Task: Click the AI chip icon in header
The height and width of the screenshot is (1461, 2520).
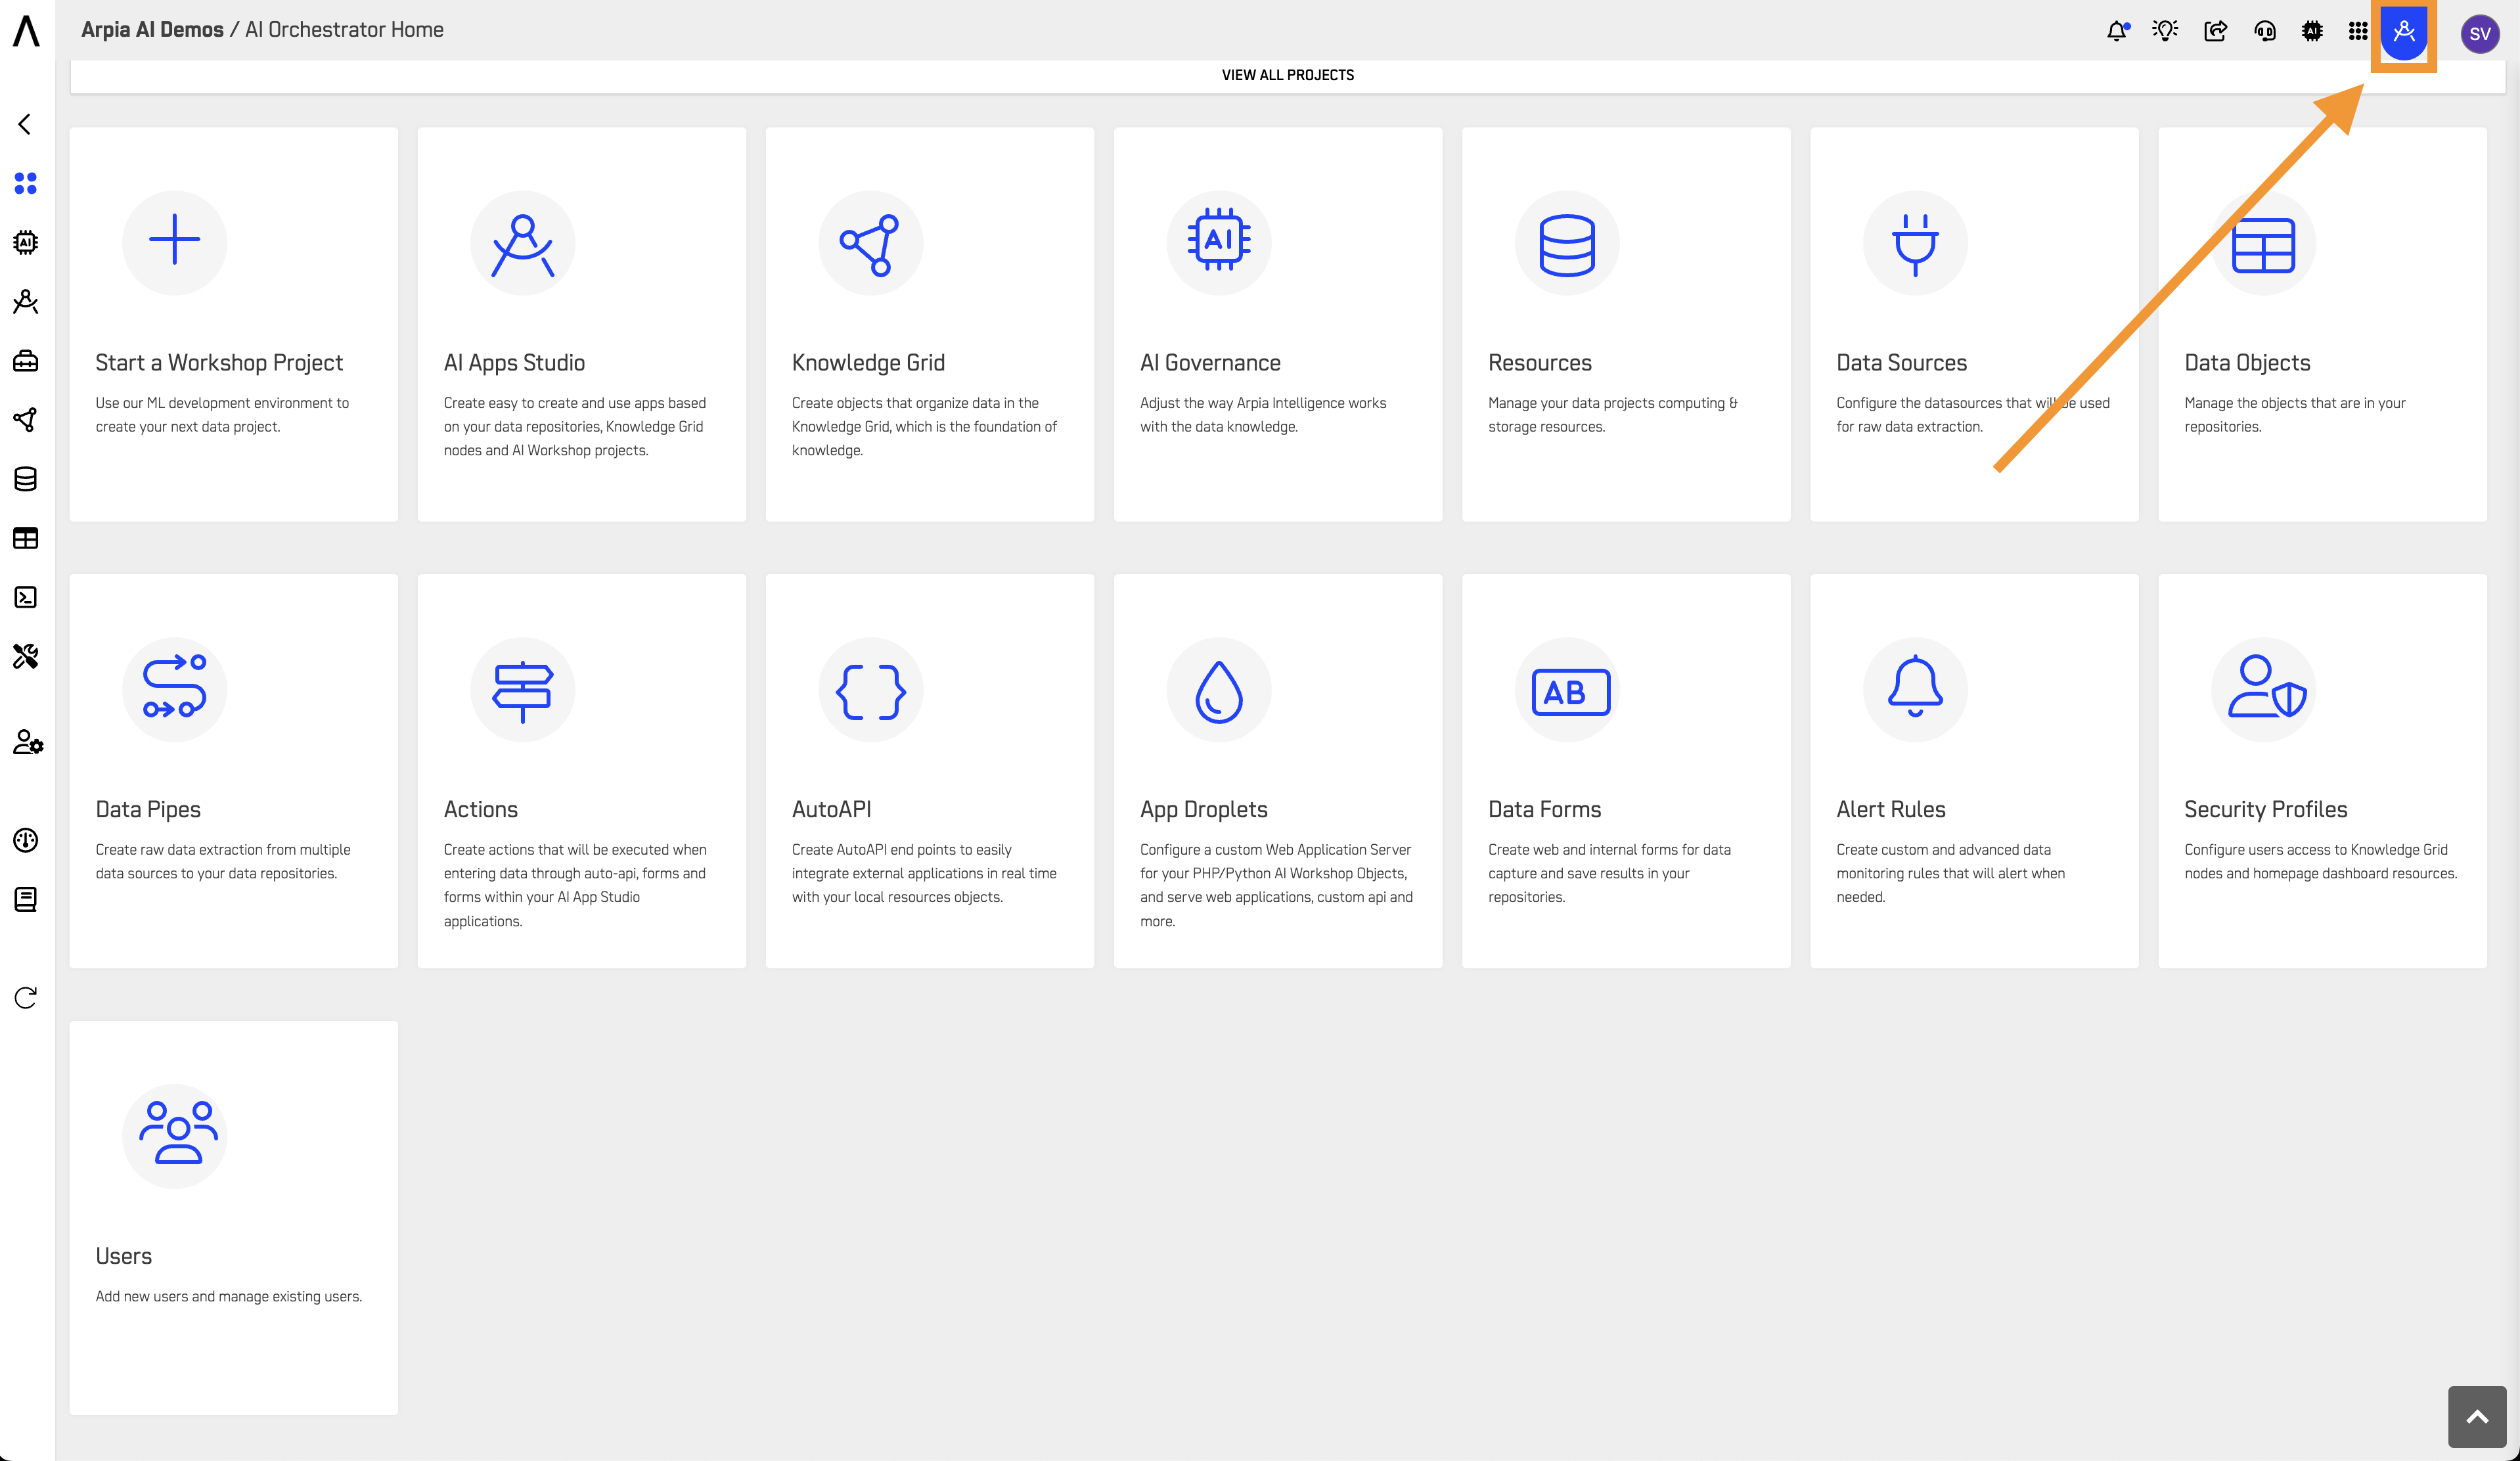Action: click(2312, 32)
